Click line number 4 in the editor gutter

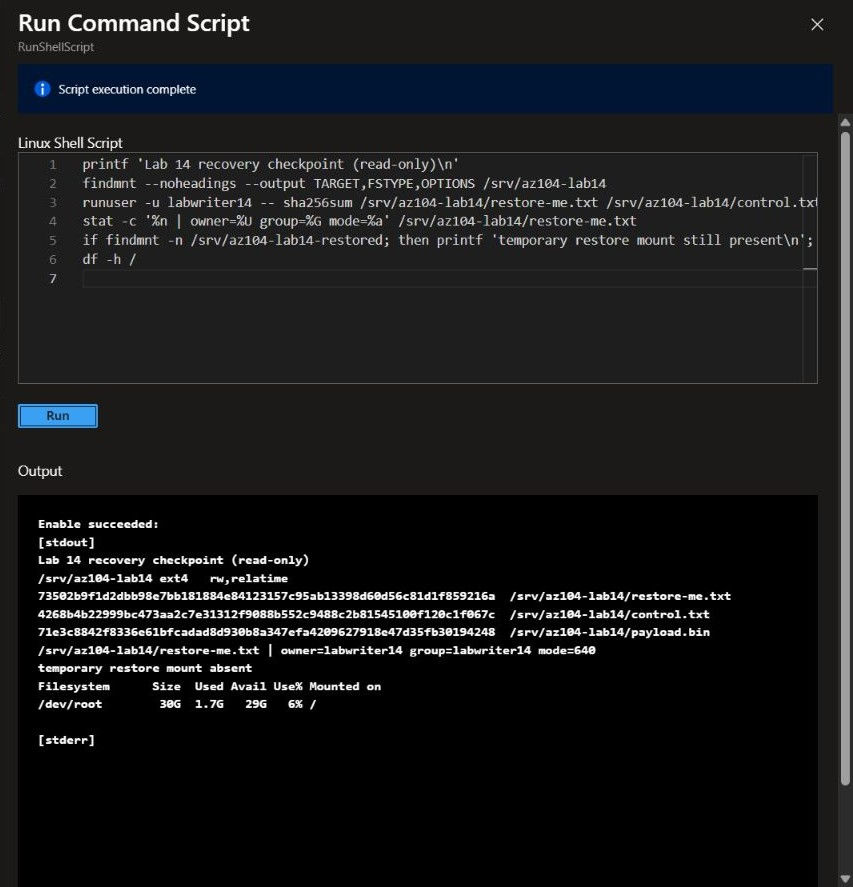point(53,221)
